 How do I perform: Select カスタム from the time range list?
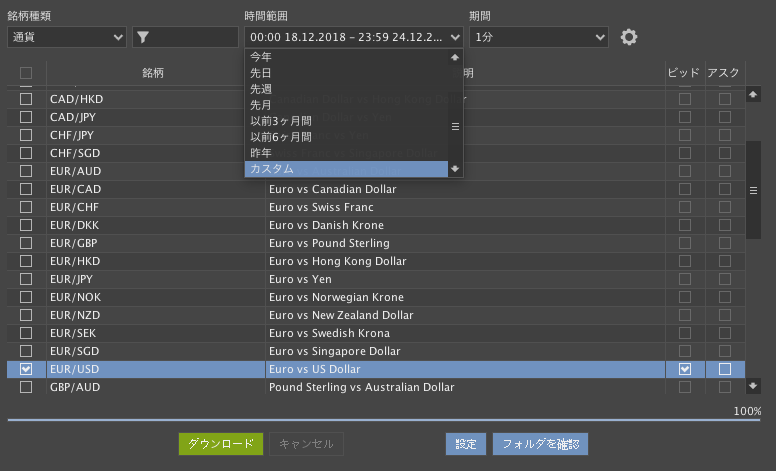345,169
